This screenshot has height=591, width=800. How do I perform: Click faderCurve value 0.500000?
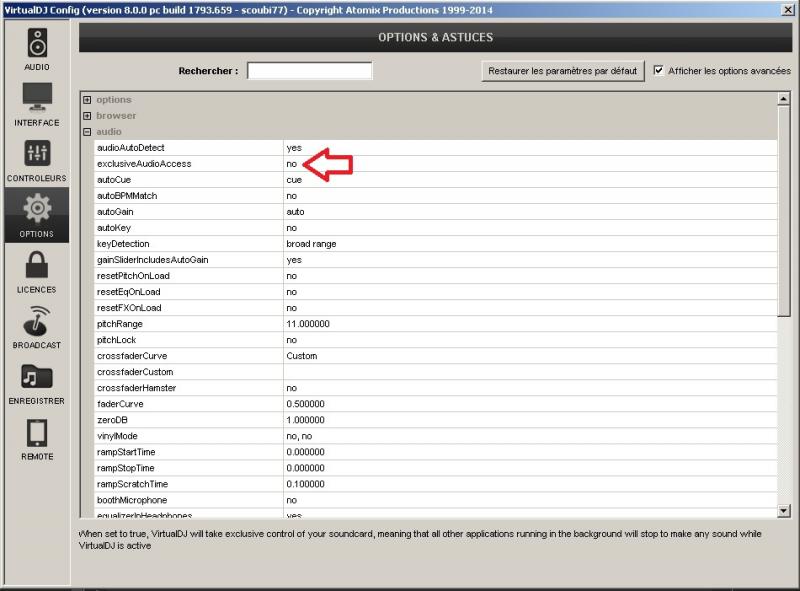click(305, 404)
